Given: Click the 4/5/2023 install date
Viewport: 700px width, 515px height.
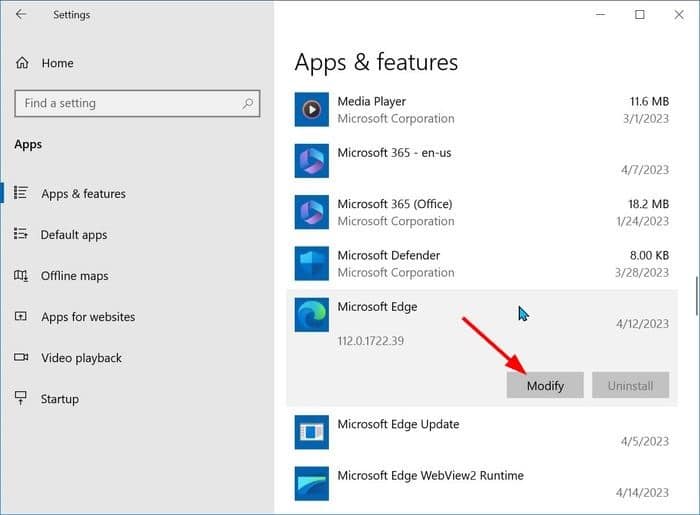Looking at the screenshot, I should [x=645, y=441].
